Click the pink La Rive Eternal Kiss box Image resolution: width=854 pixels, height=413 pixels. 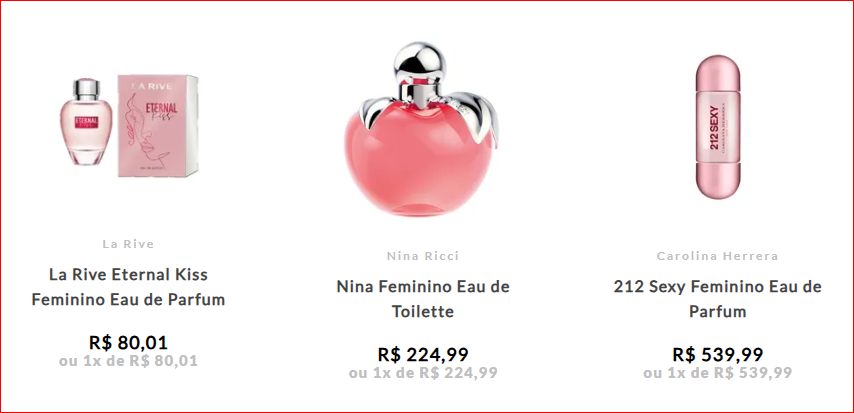coord(158,126)
